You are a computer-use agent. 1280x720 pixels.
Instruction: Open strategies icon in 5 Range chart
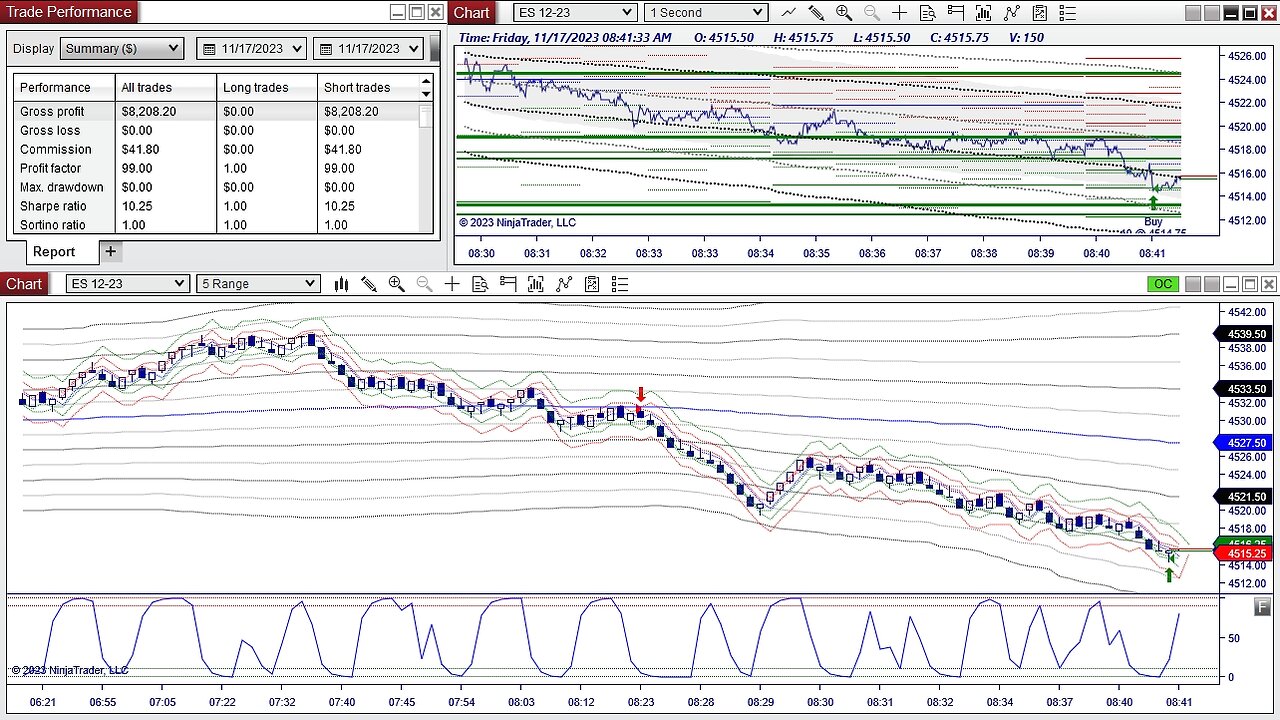coord(592,284)
